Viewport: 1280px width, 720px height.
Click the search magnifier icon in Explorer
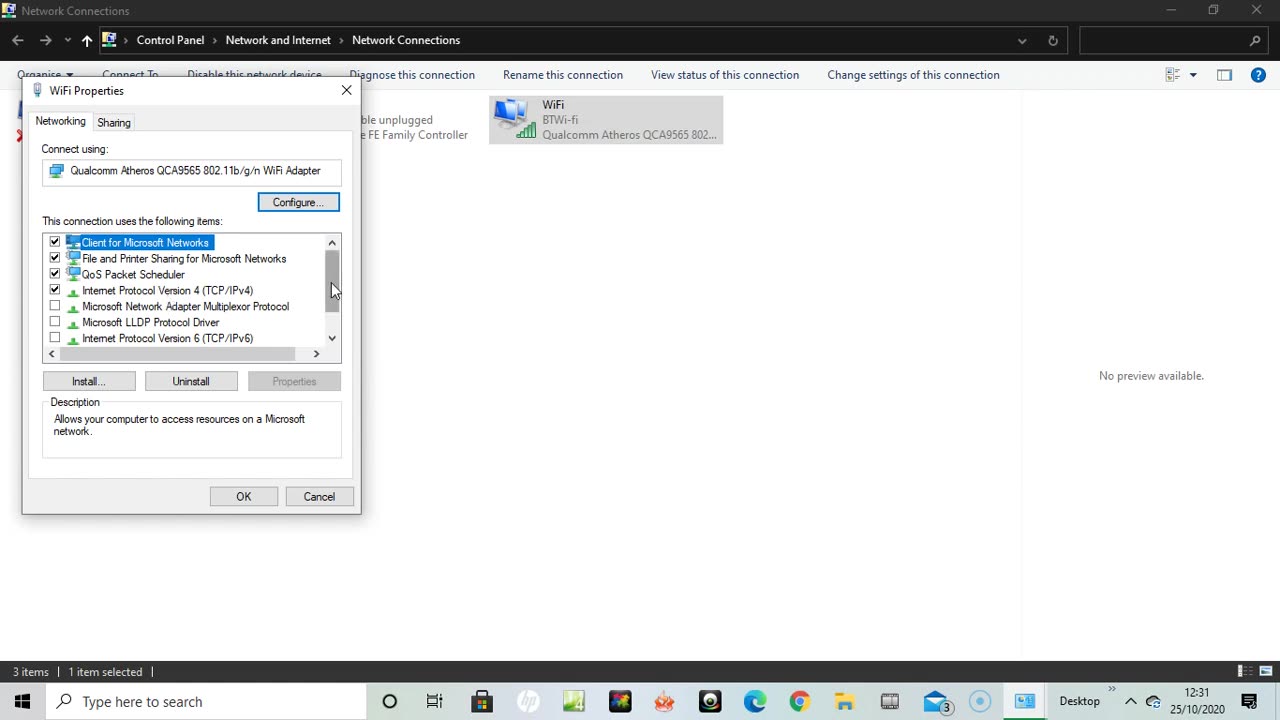[1256, 41]
